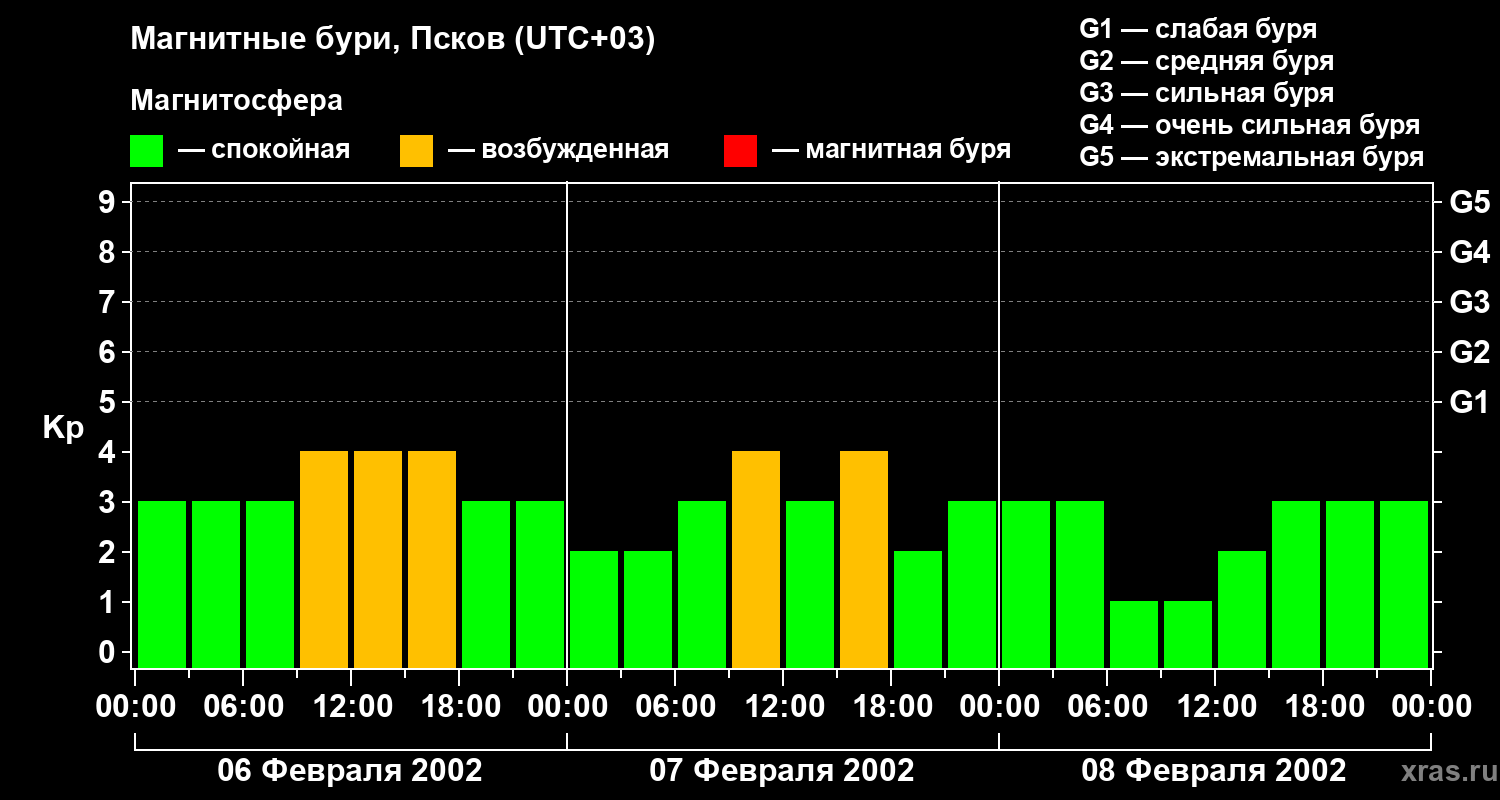Screen dimensions: 1500x800
Task: Click the '07 Февраля 2002' date label
Action: [x=782, y=771]
